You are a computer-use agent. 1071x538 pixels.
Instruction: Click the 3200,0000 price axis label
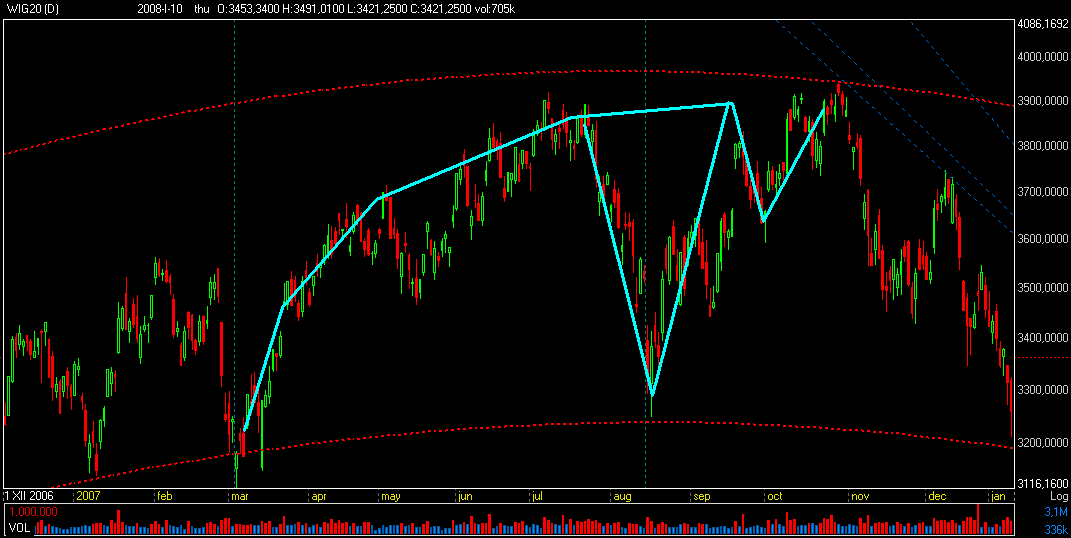pos(1041,442)
